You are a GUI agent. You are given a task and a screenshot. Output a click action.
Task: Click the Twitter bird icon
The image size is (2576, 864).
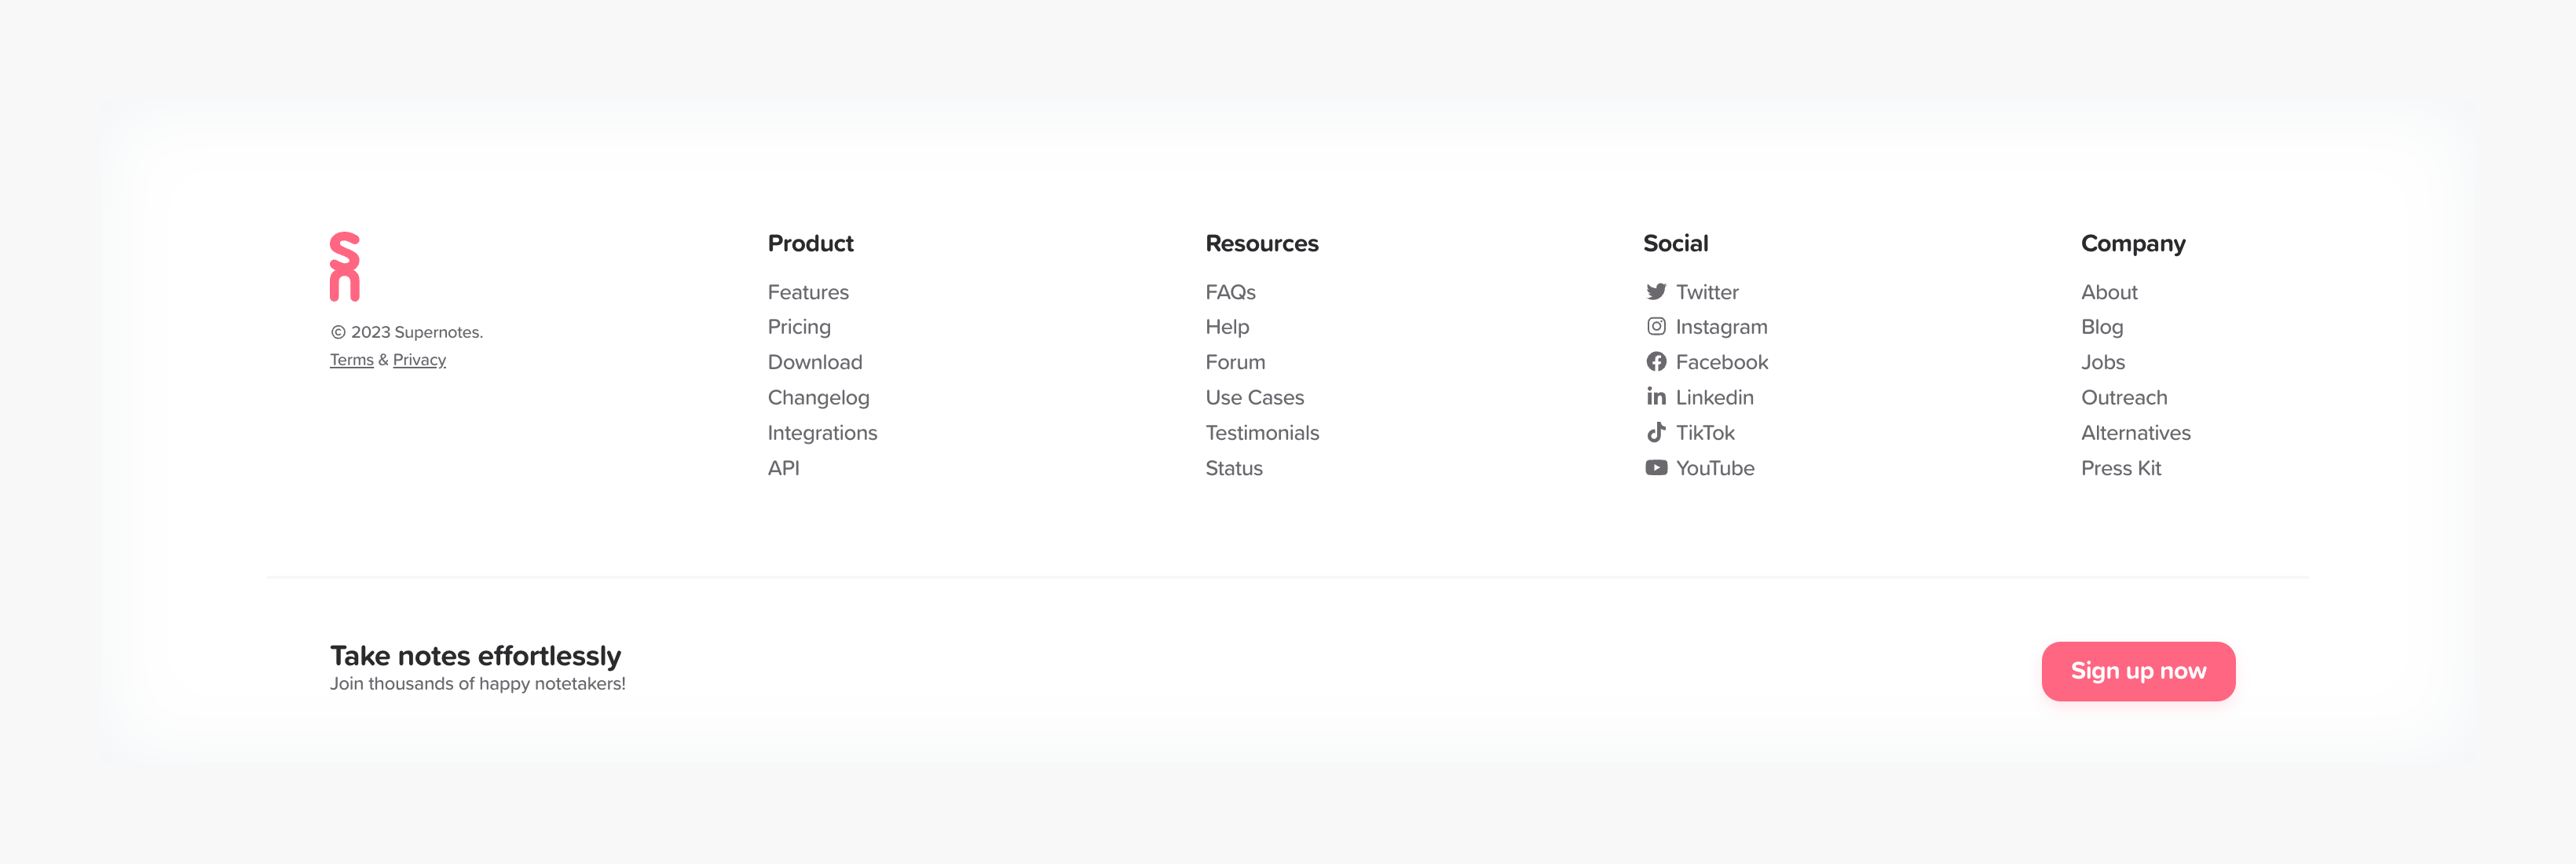tap(1656, 292)
